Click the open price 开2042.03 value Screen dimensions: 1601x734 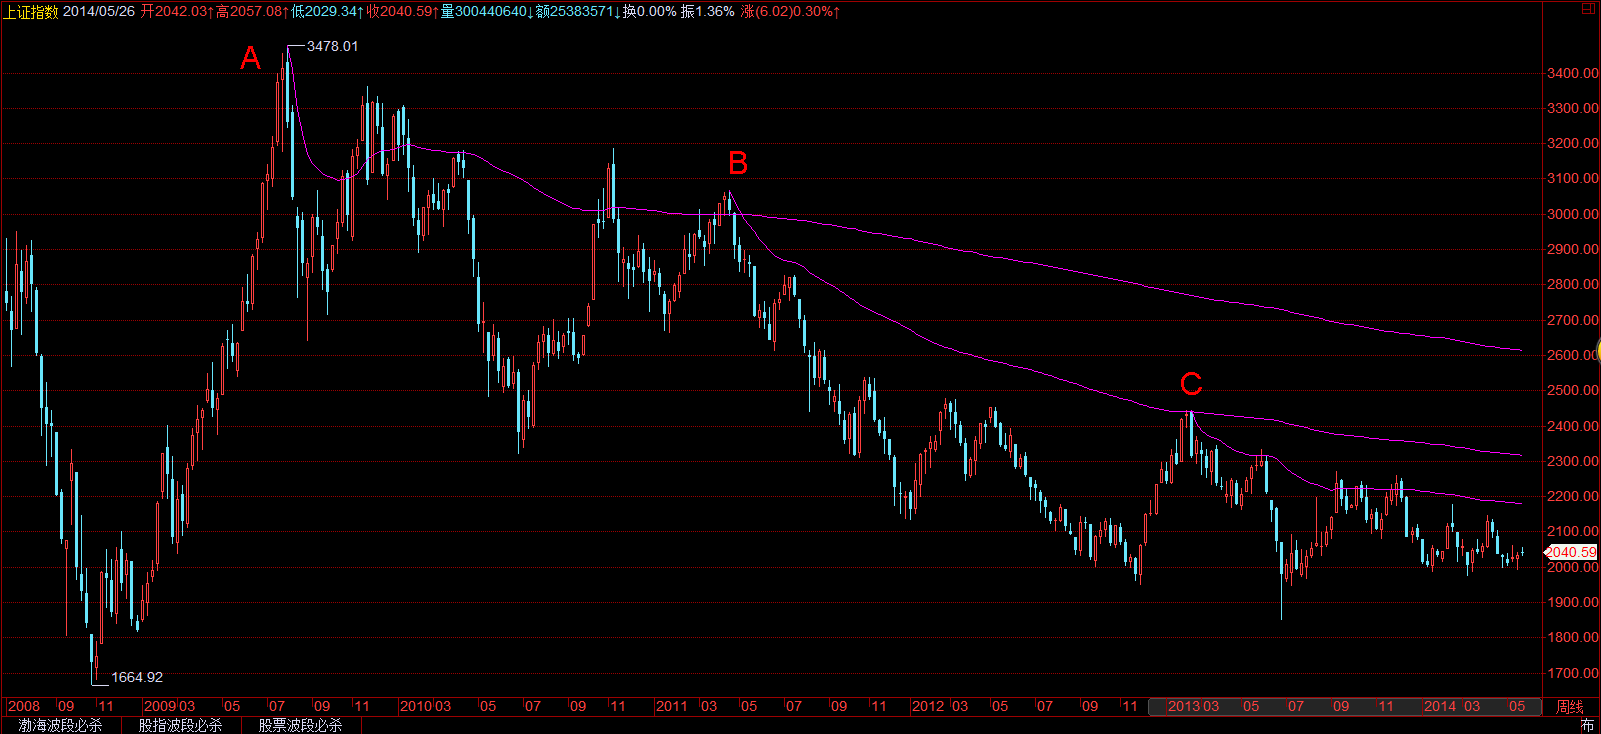(177, 11)
